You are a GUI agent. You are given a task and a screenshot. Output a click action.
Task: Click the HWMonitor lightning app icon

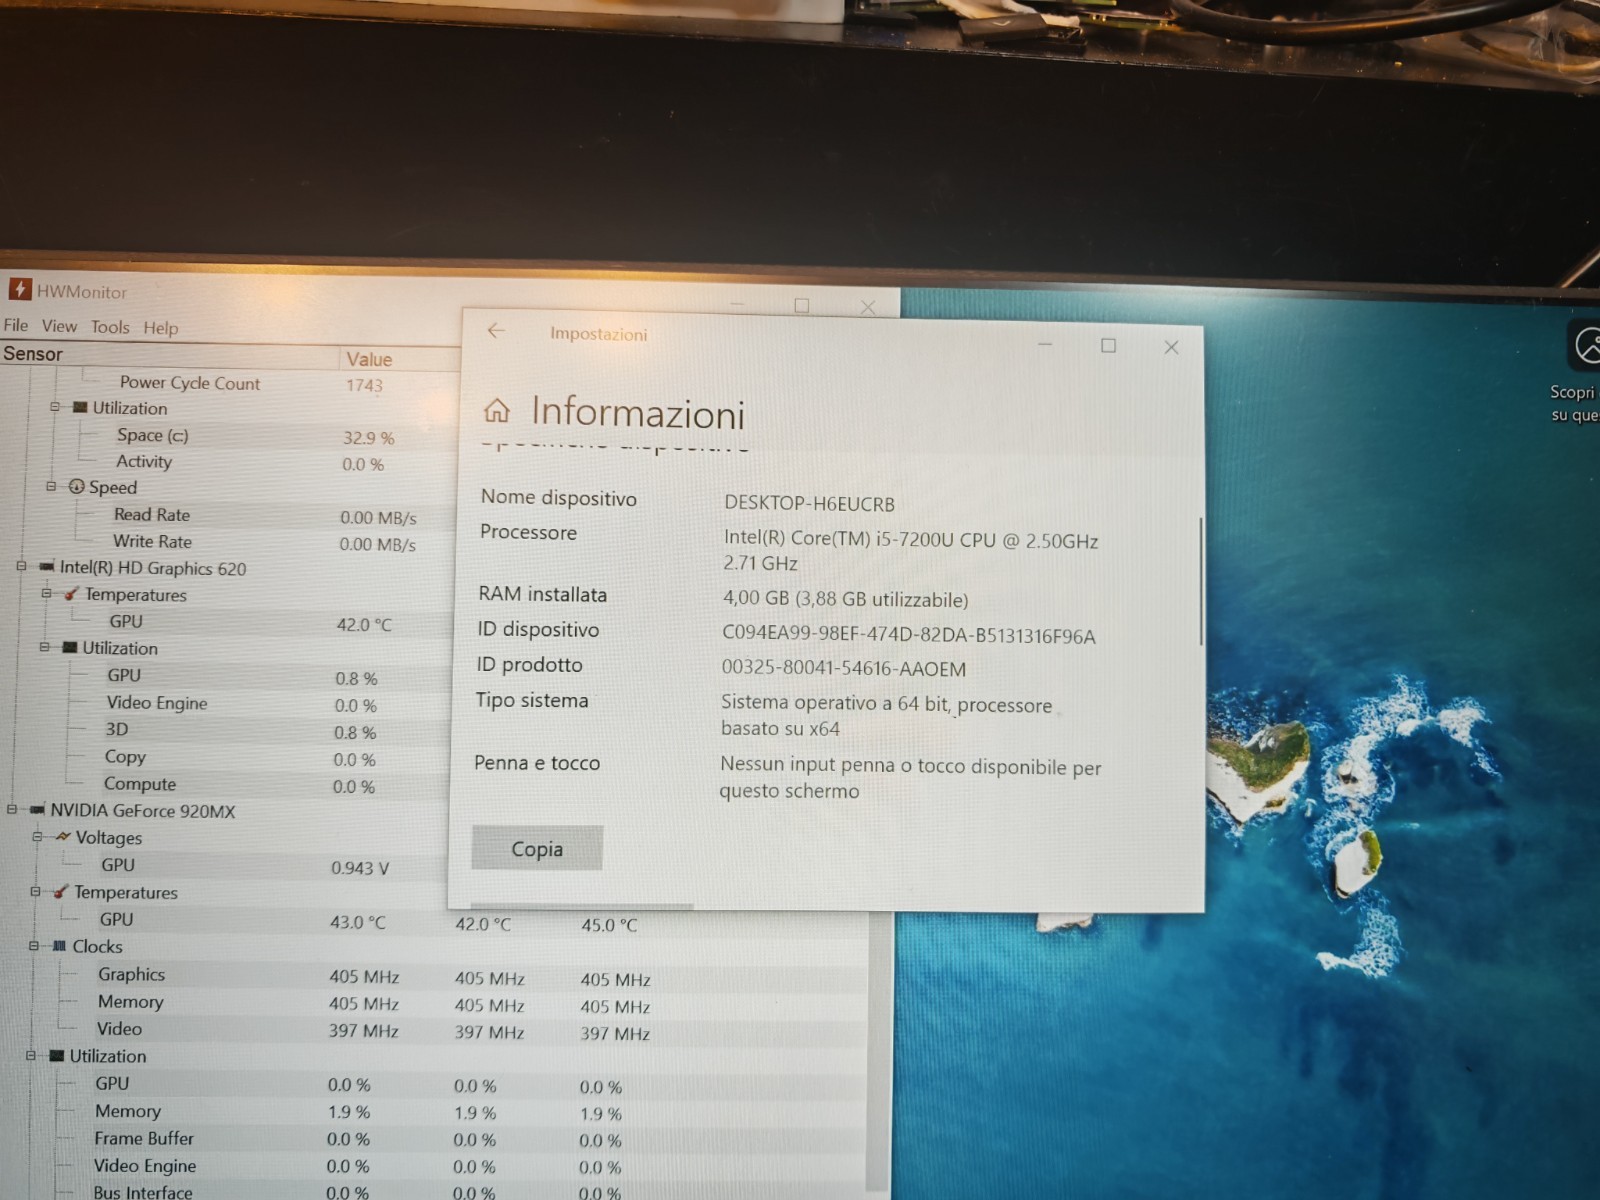tap(20, 290)
